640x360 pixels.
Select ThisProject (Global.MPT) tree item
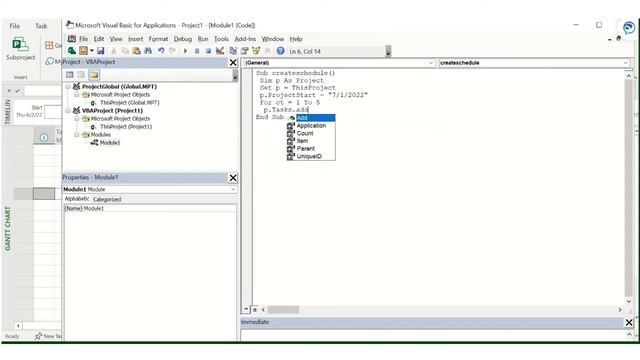[x=130, y=103]
